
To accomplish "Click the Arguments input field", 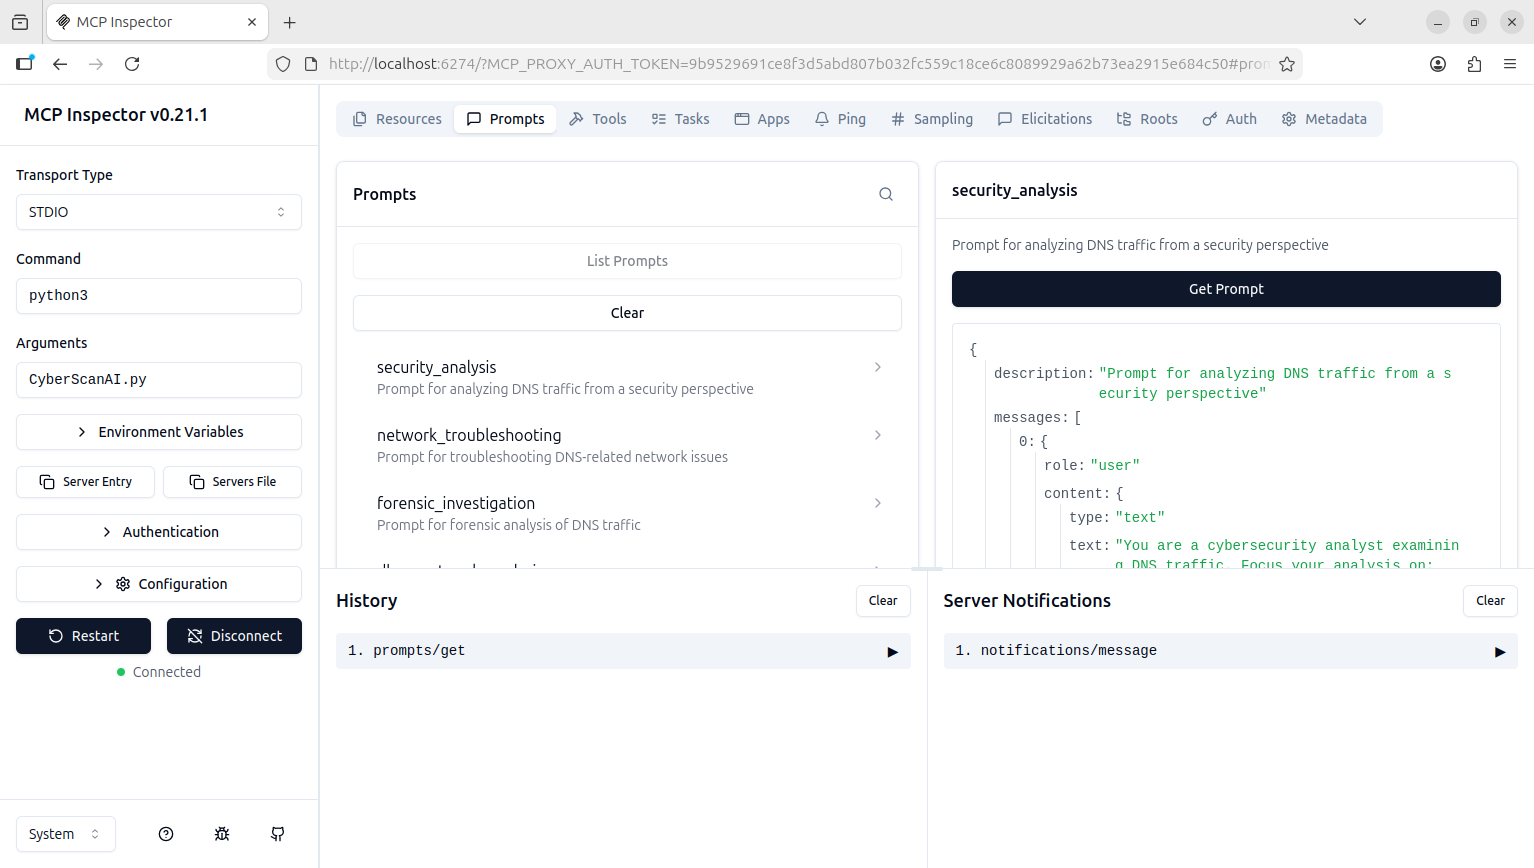I will (159, 380).
